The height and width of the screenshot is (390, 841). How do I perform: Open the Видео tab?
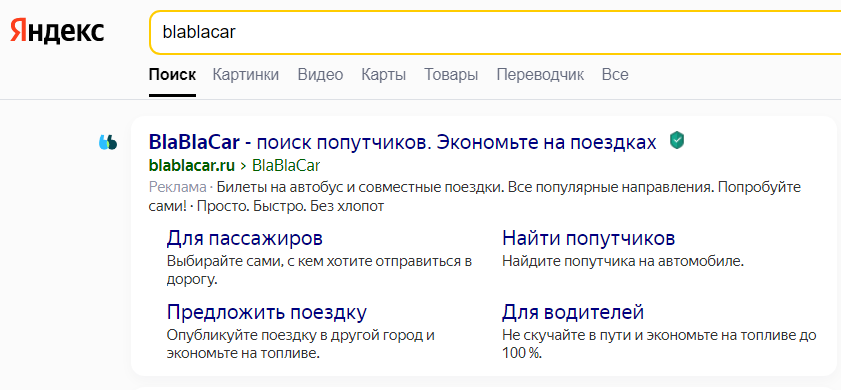point(320,74)
